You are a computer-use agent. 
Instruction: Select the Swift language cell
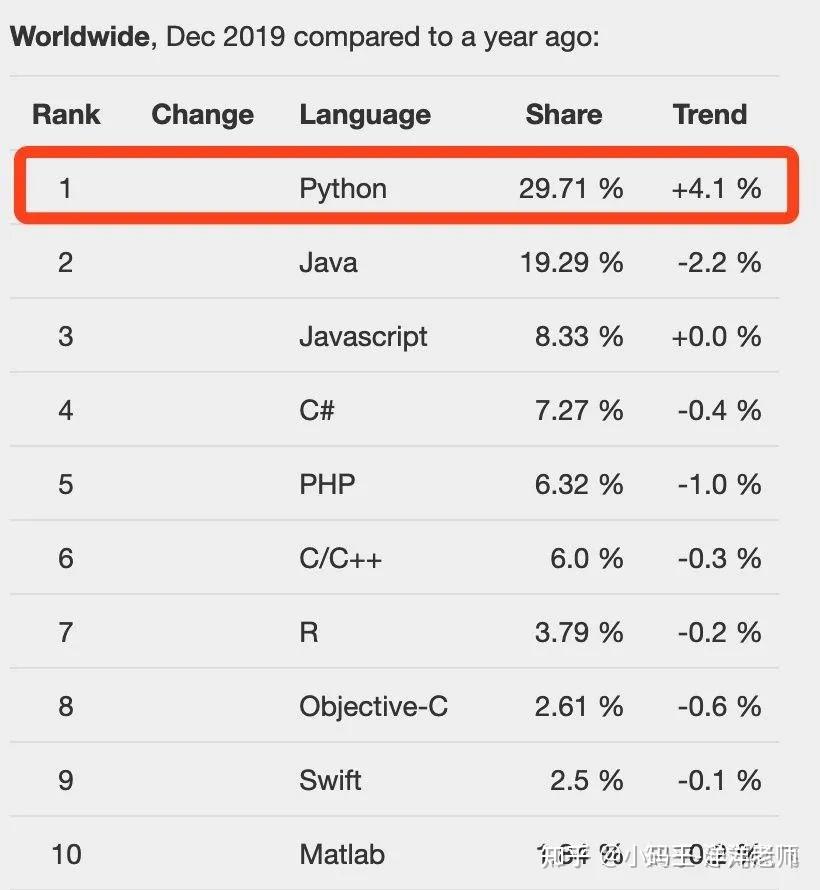(x=330, y=780)
